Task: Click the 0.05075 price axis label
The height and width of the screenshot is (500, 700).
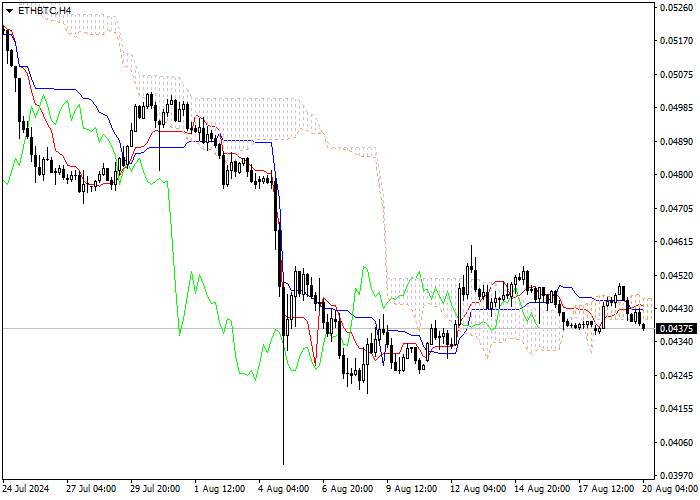Action: click(676, 74)
